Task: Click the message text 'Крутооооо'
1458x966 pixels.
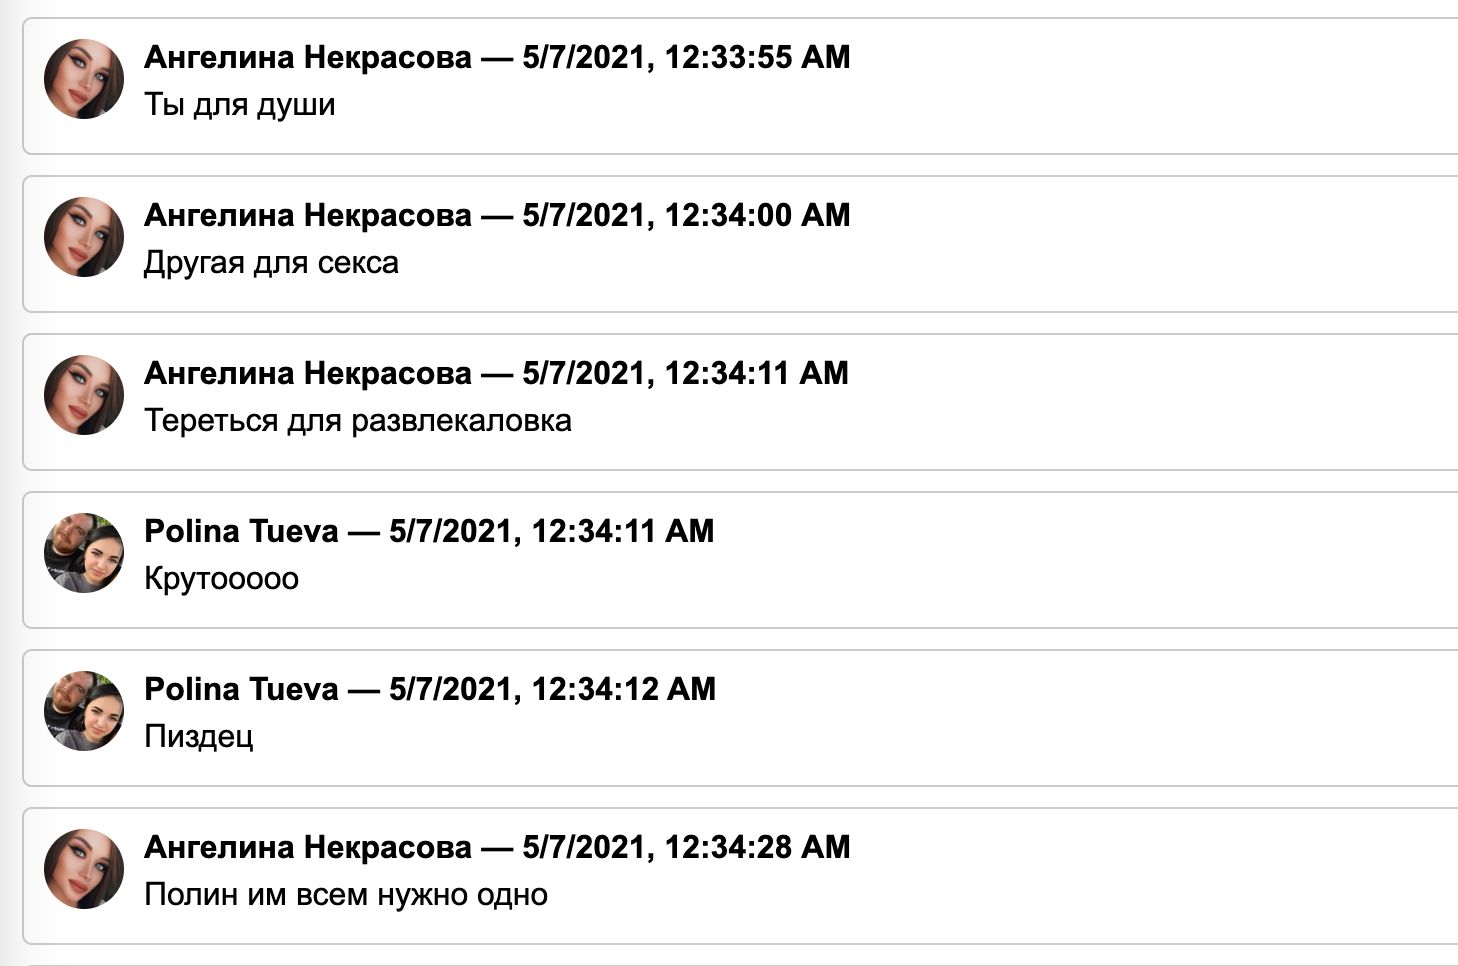Action: point(222,579)
